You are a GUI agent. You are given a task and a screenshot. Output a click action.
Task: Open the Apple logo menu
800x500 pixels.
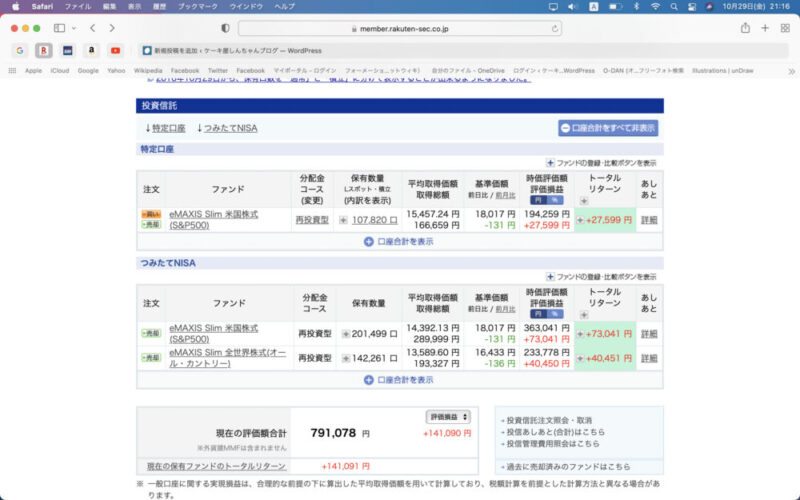(x=15, y=7)
